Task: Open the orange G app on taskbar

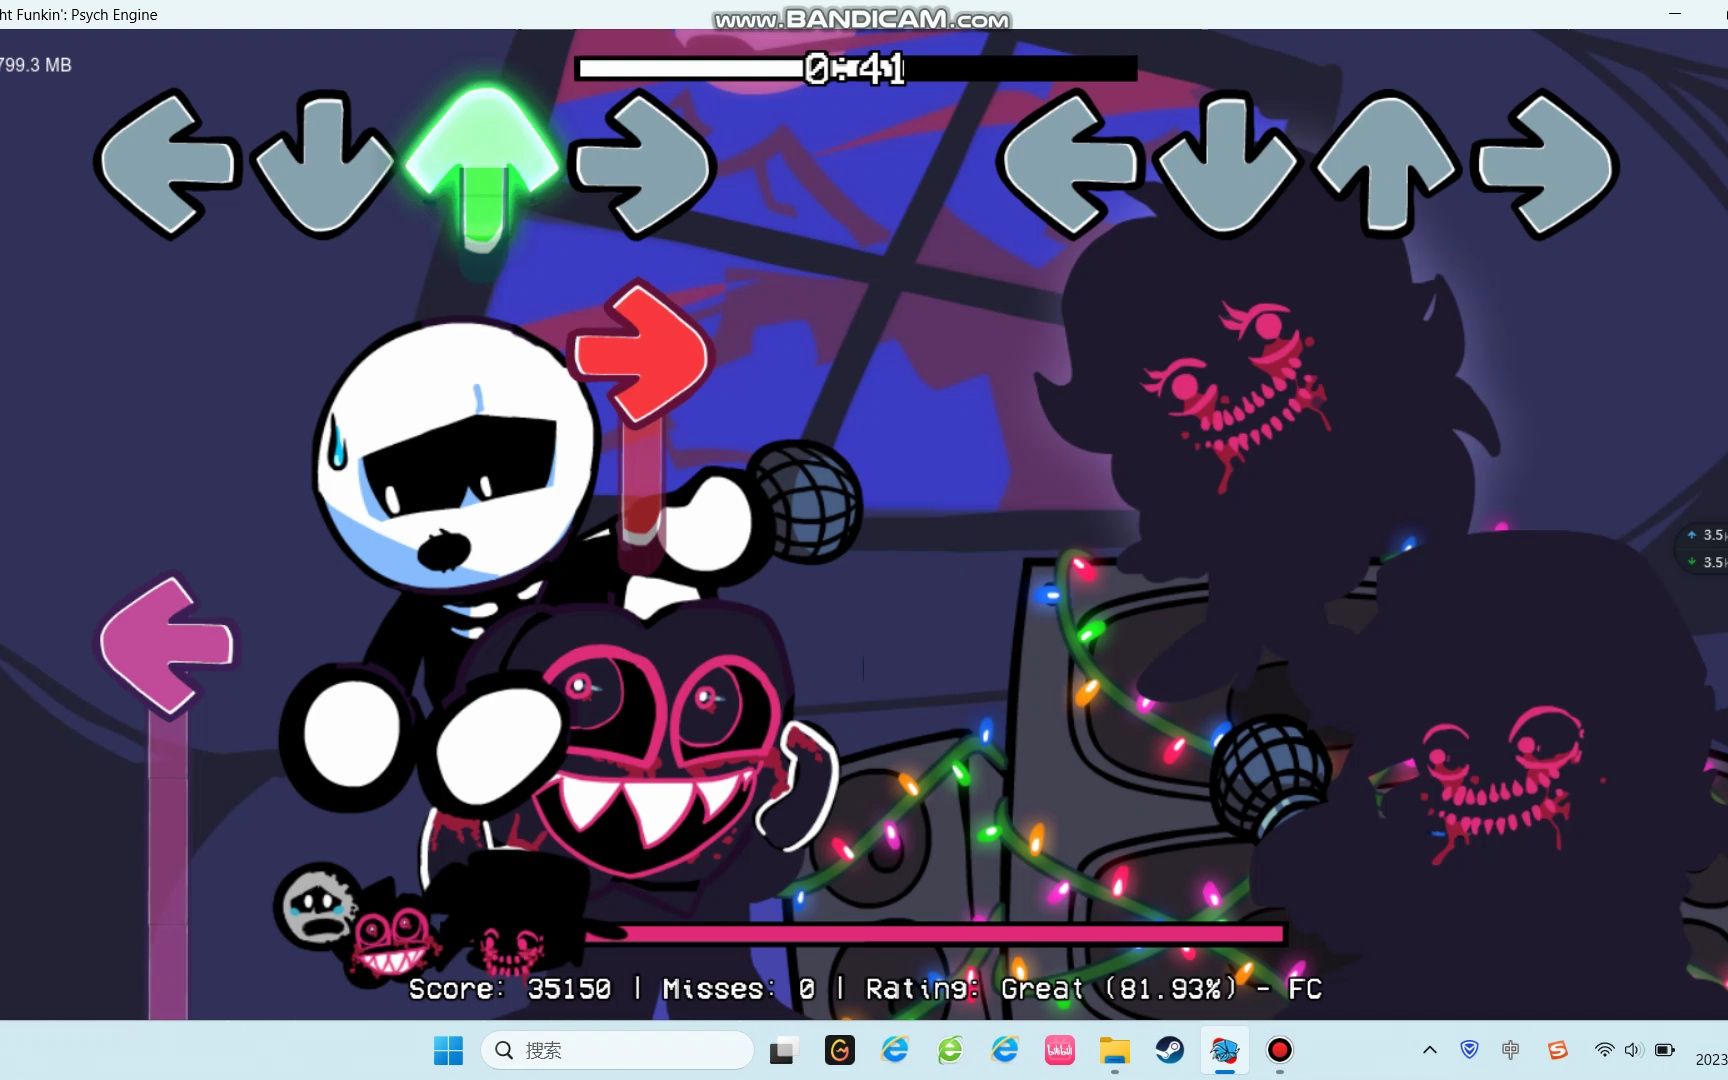Action: click(x=839, y=1050)
